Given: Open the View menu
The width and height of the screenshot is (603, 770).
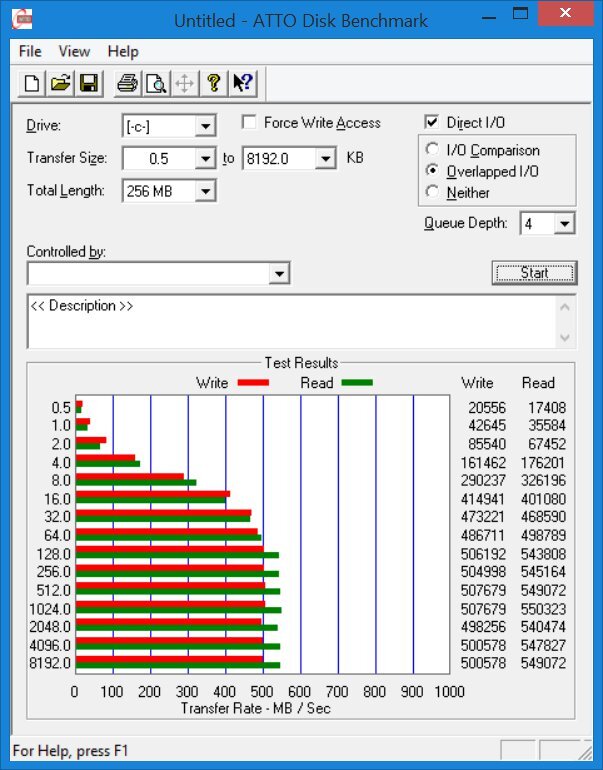Looking at the screenshot, I should tap(74, 52).
